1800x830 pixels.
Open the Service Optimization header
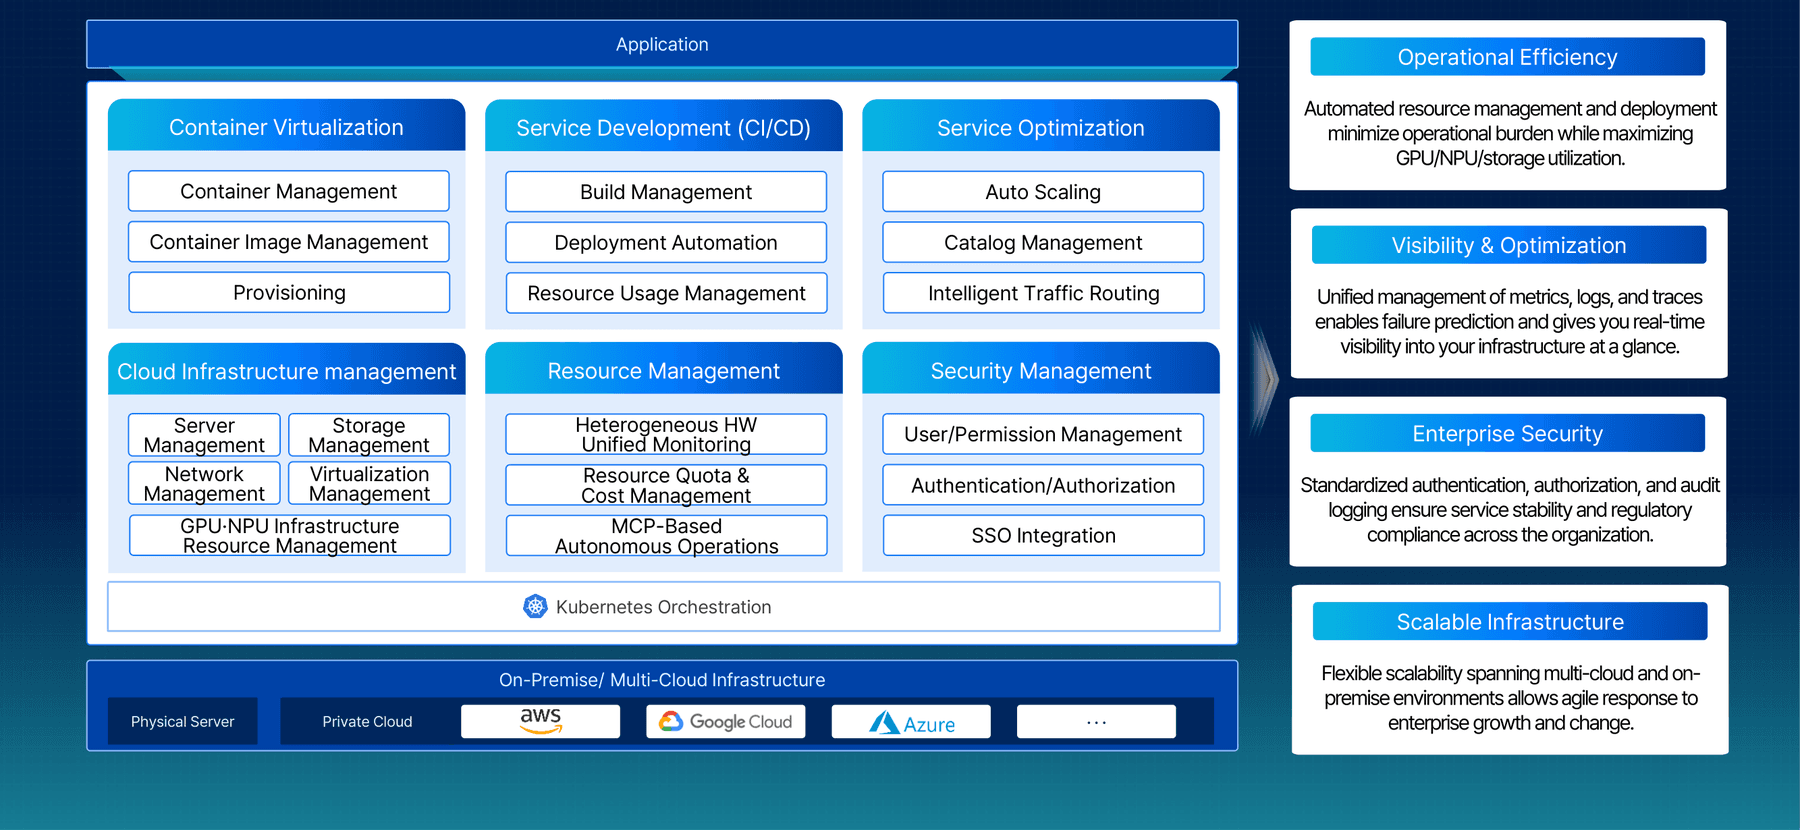pos(1040,125)
